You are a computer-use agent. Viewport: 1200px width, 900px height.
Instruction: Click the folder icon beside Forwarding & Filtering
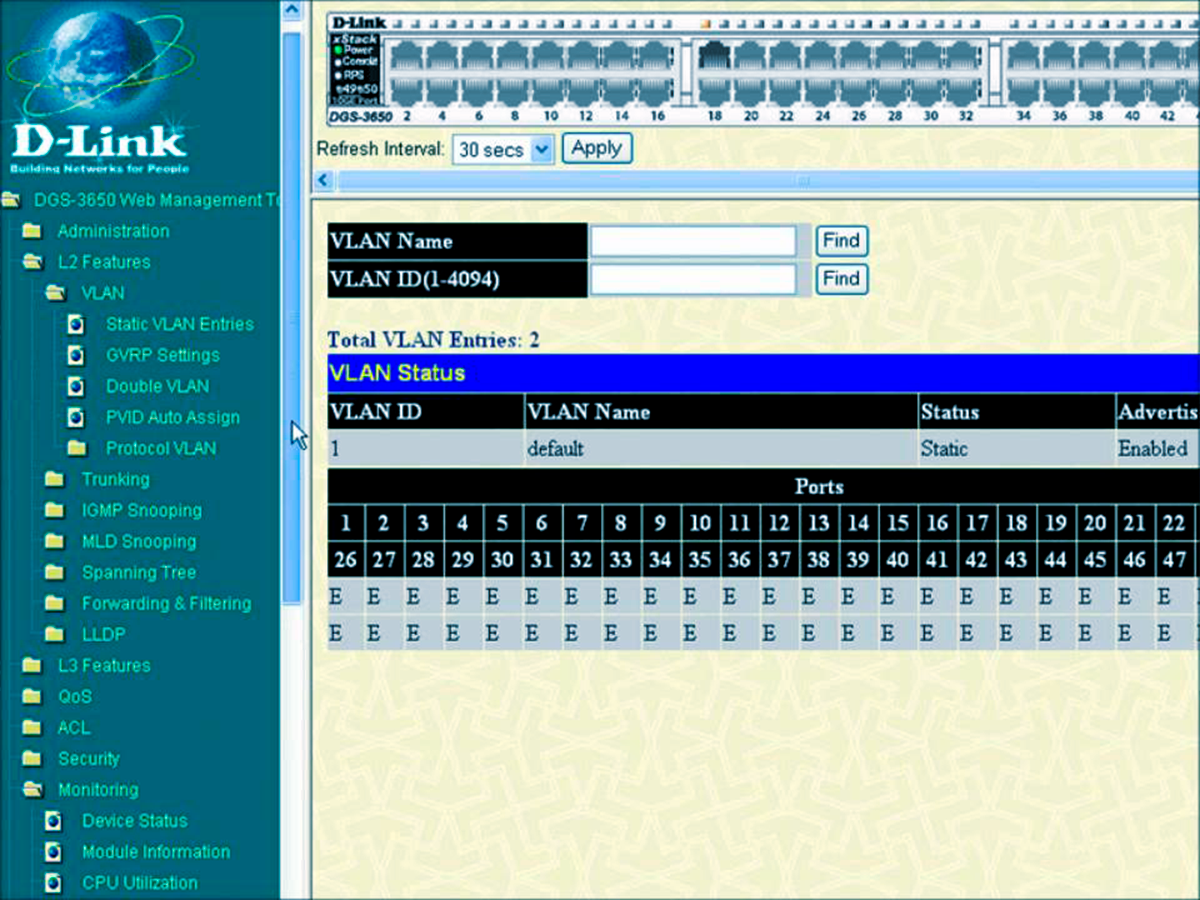pyautogui.click(x=56, y=603)
